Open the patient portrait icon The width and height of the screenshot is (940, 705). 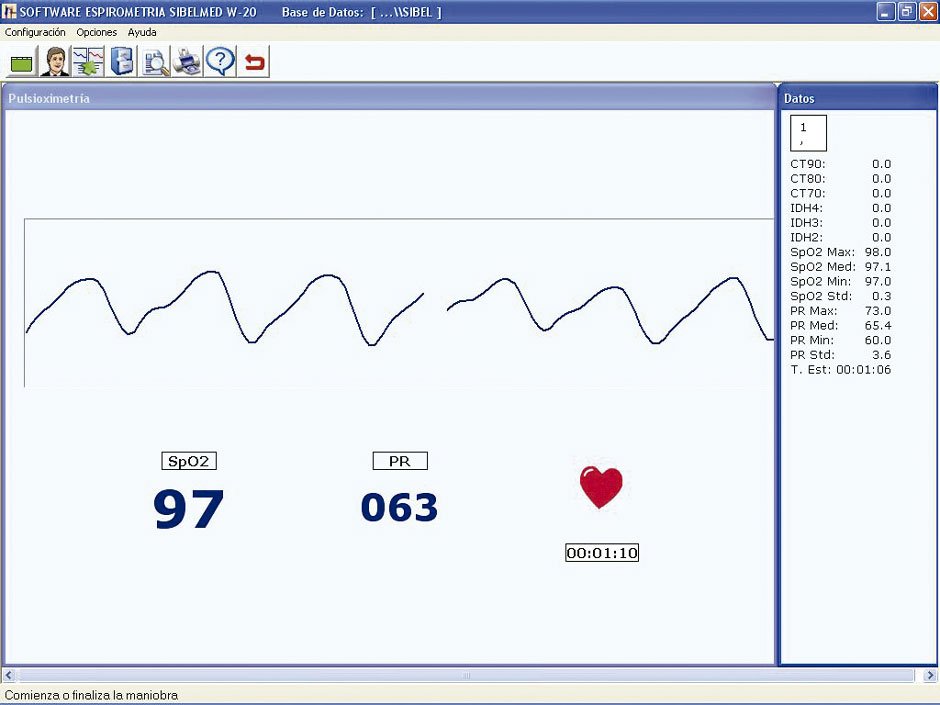pyautogui.click(x=55, y=62)
